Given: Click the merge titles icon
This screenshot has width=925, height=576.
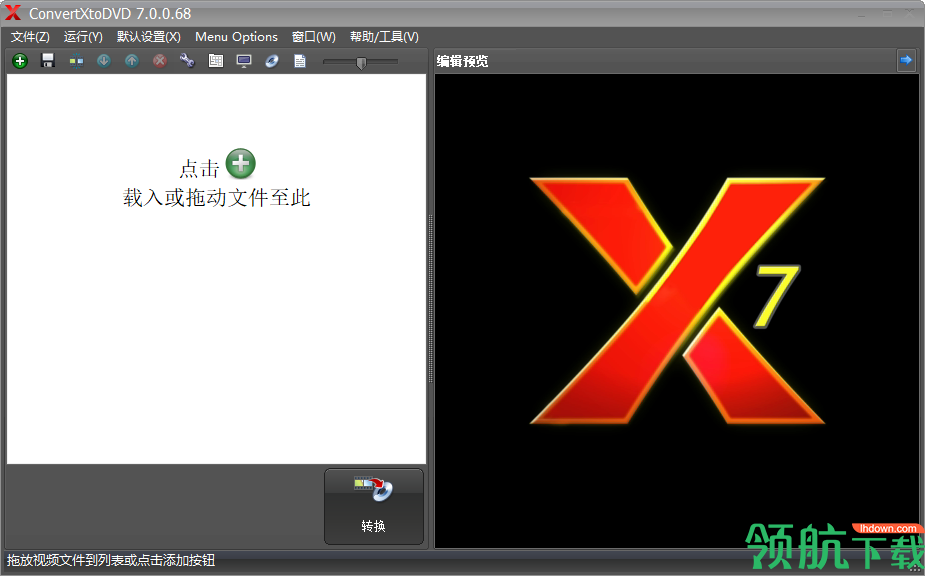Looking at the screenshot, I should point(76,61).
